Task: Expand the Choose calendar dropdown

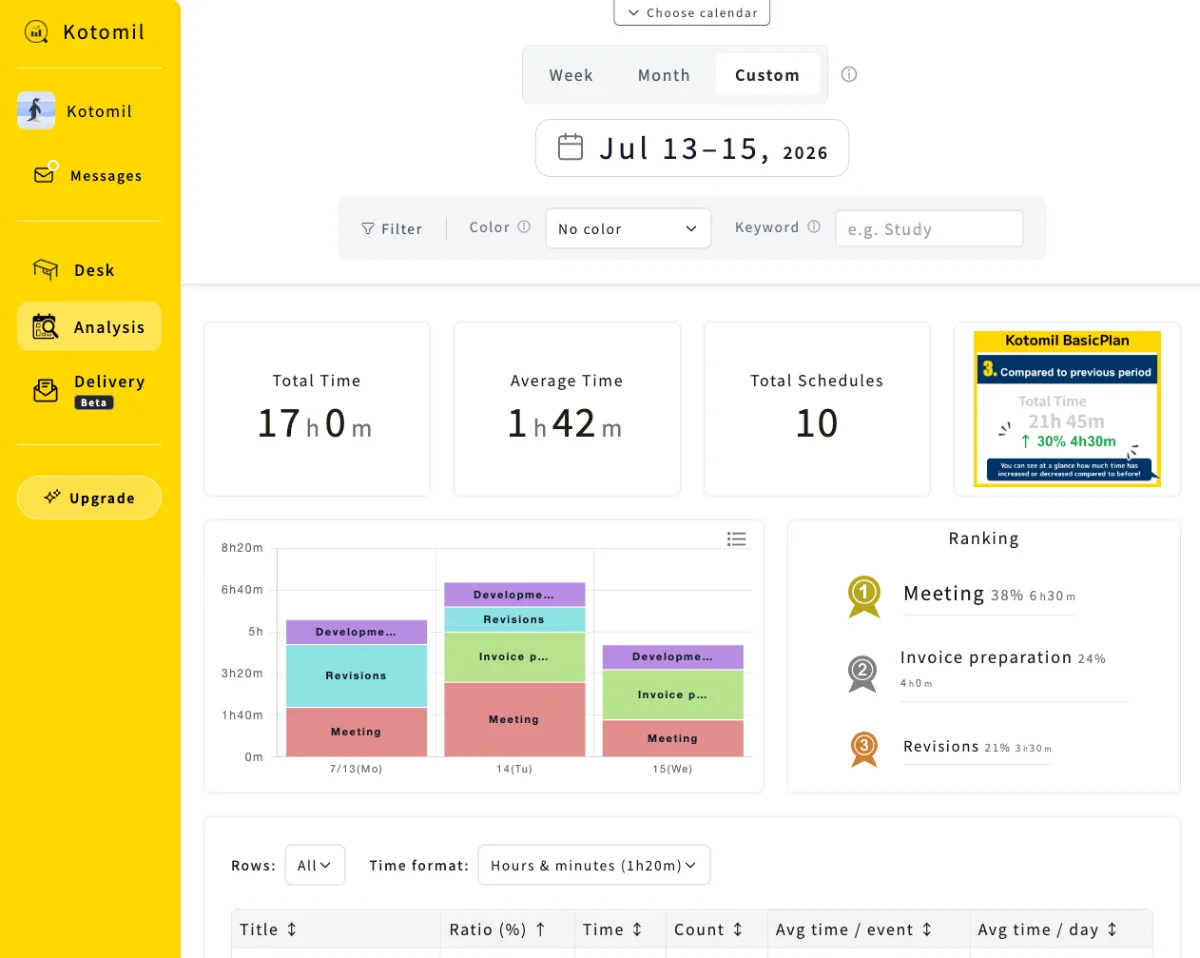Action: [692, 13]
